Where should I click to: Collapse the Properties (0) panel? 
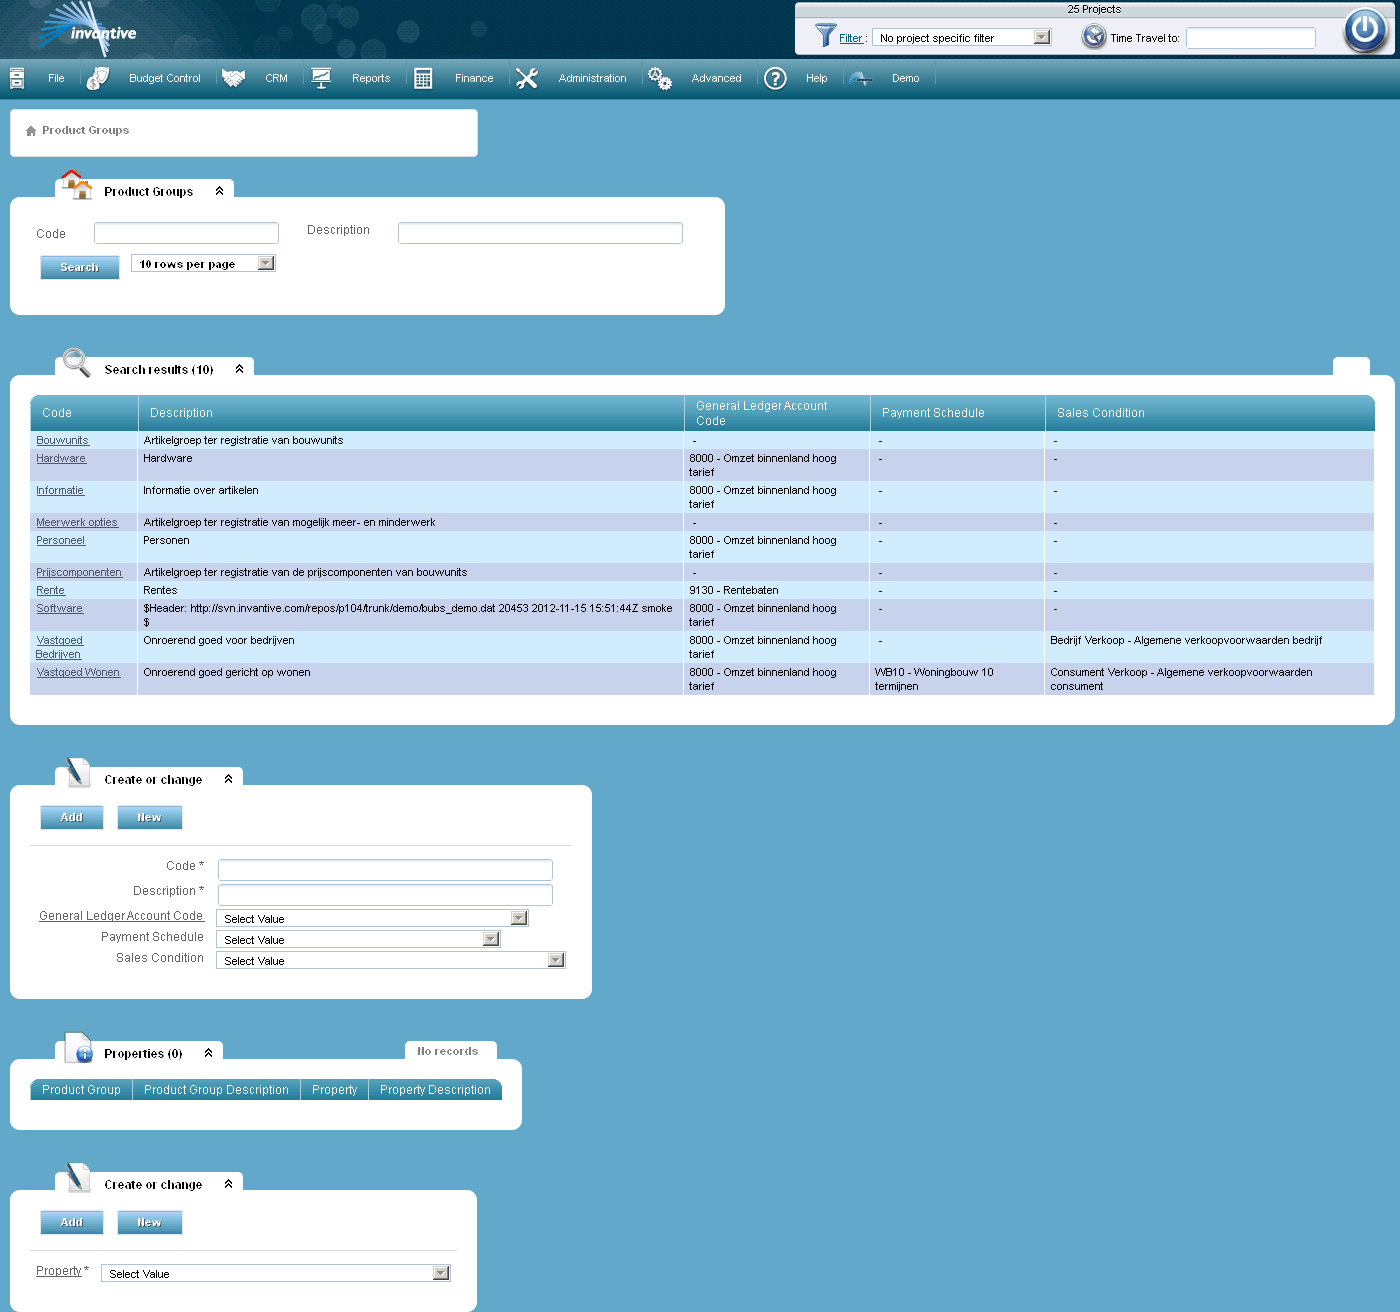coord(208,1053)
